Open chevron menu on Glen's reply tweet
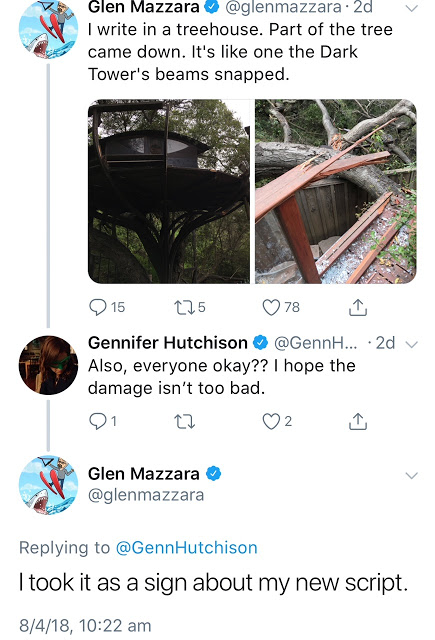 click(x=412, y=476)
